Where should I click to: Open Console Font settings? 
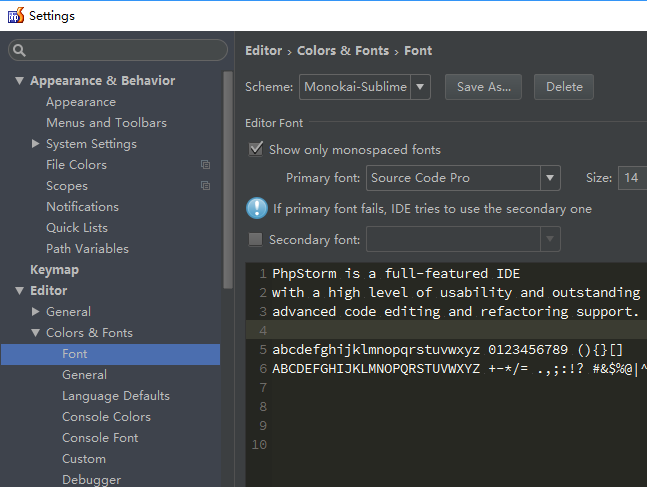click(100, 438)
